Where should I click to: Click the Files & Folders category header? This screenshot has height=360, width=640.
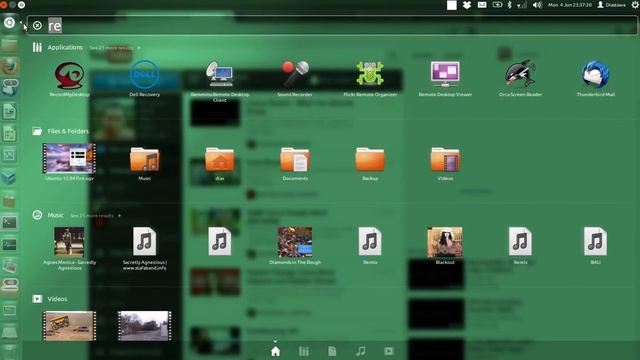click(61, 131)
